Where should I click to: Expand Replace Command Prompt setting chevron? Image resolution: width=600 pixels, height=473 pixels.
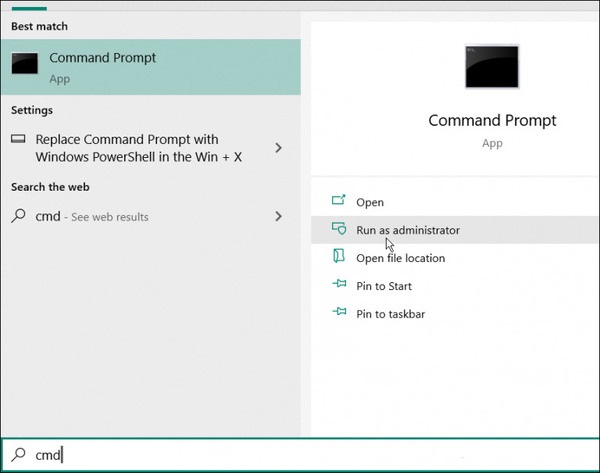(279, 148)
